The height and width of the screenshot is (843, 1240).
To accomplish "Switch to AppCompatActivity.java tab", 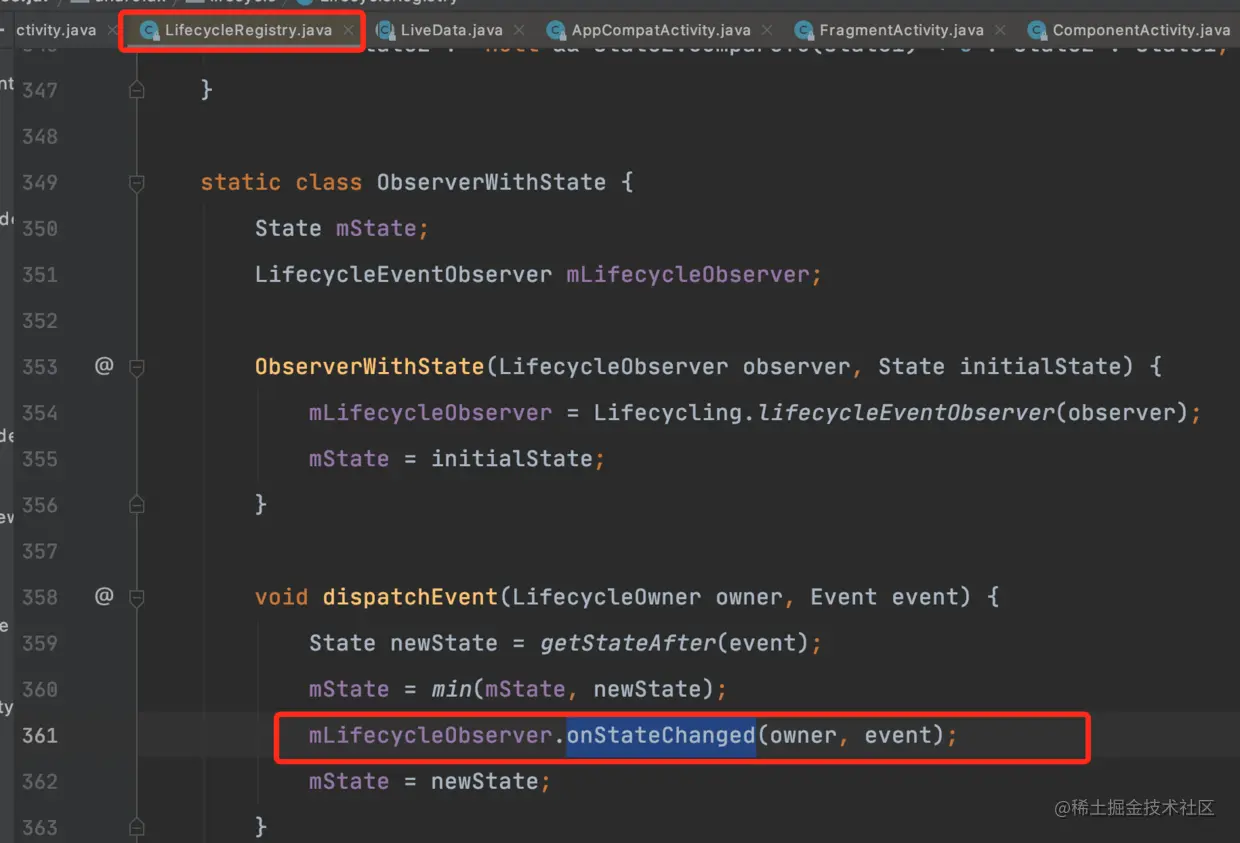I will coord(661,30).
